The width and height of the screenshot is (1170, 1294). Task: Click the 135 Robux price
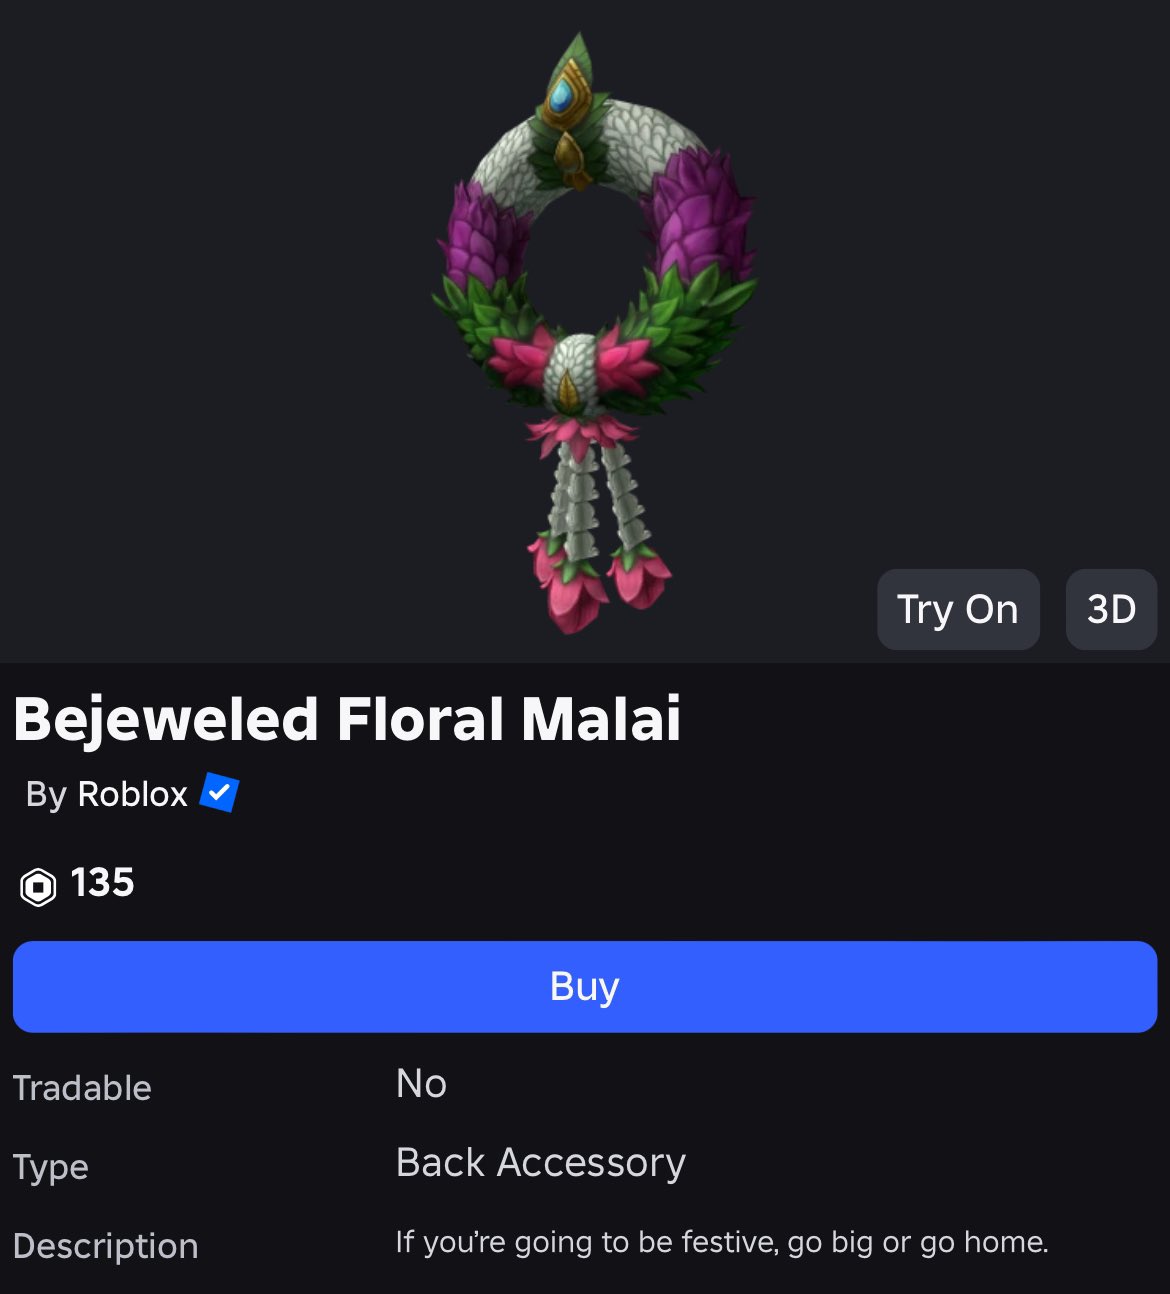[x=102, y=883]
